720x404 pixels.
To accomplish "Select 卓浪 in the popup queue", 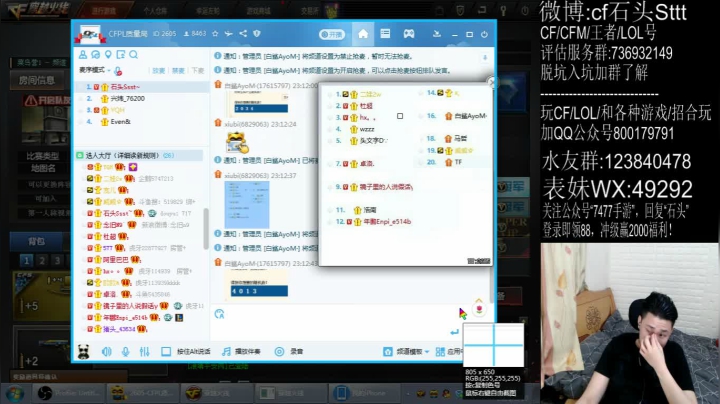I will tap(367, 163).
